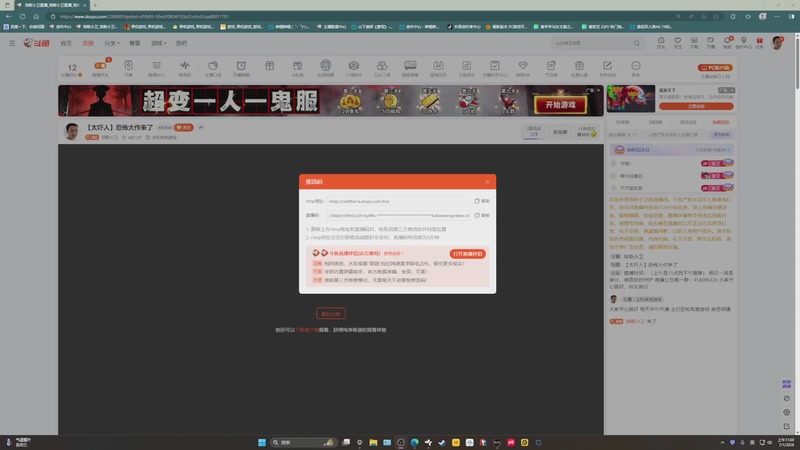The image size is (800, 450).
Task: Reload the page with the refresh icon
Action: pyautogui.click(x=22, y=16)
